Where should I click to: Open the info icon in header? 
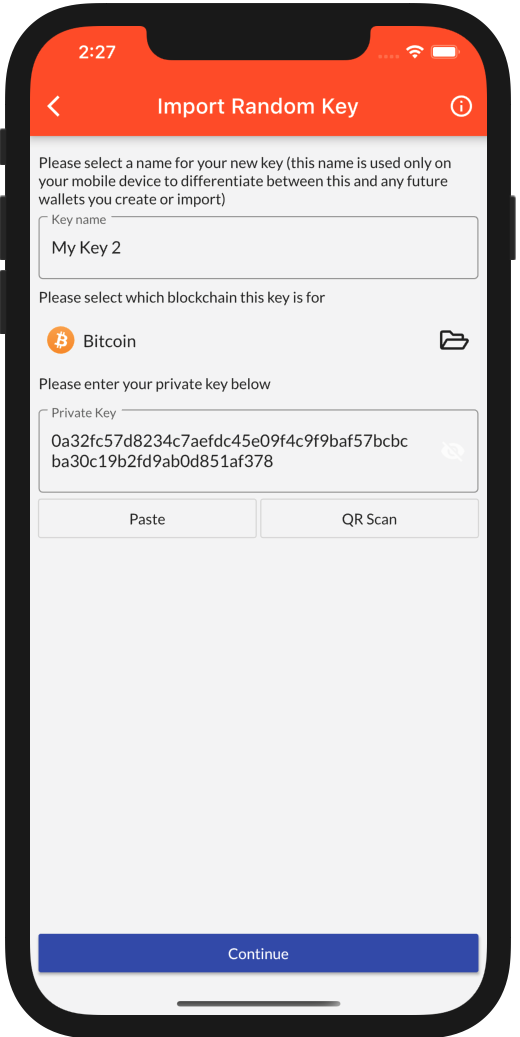[461, 106]
